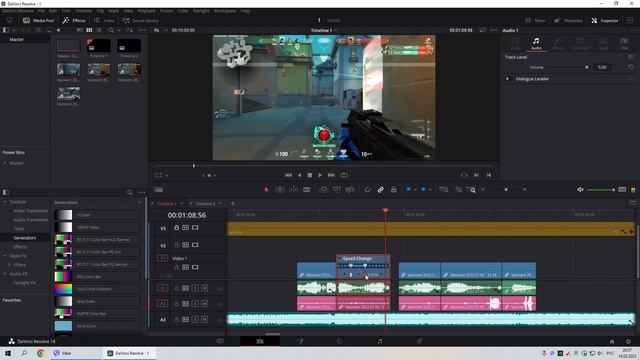Mute monitor with the speaker icon
This screenshot has width=640, height=360.
click(580, 189)
